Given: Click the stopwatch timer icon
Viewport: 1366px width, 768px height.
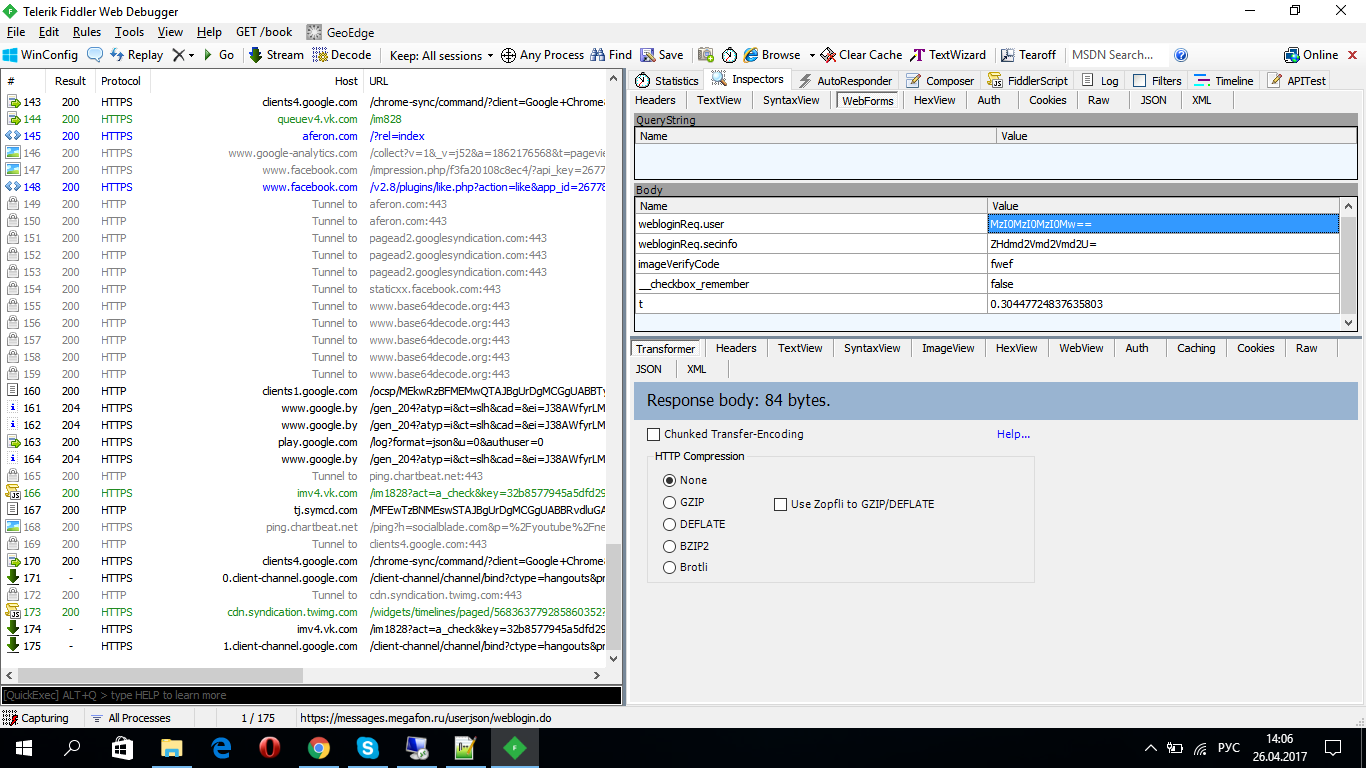Looking at the screenshot, I should tap(729, 55).
